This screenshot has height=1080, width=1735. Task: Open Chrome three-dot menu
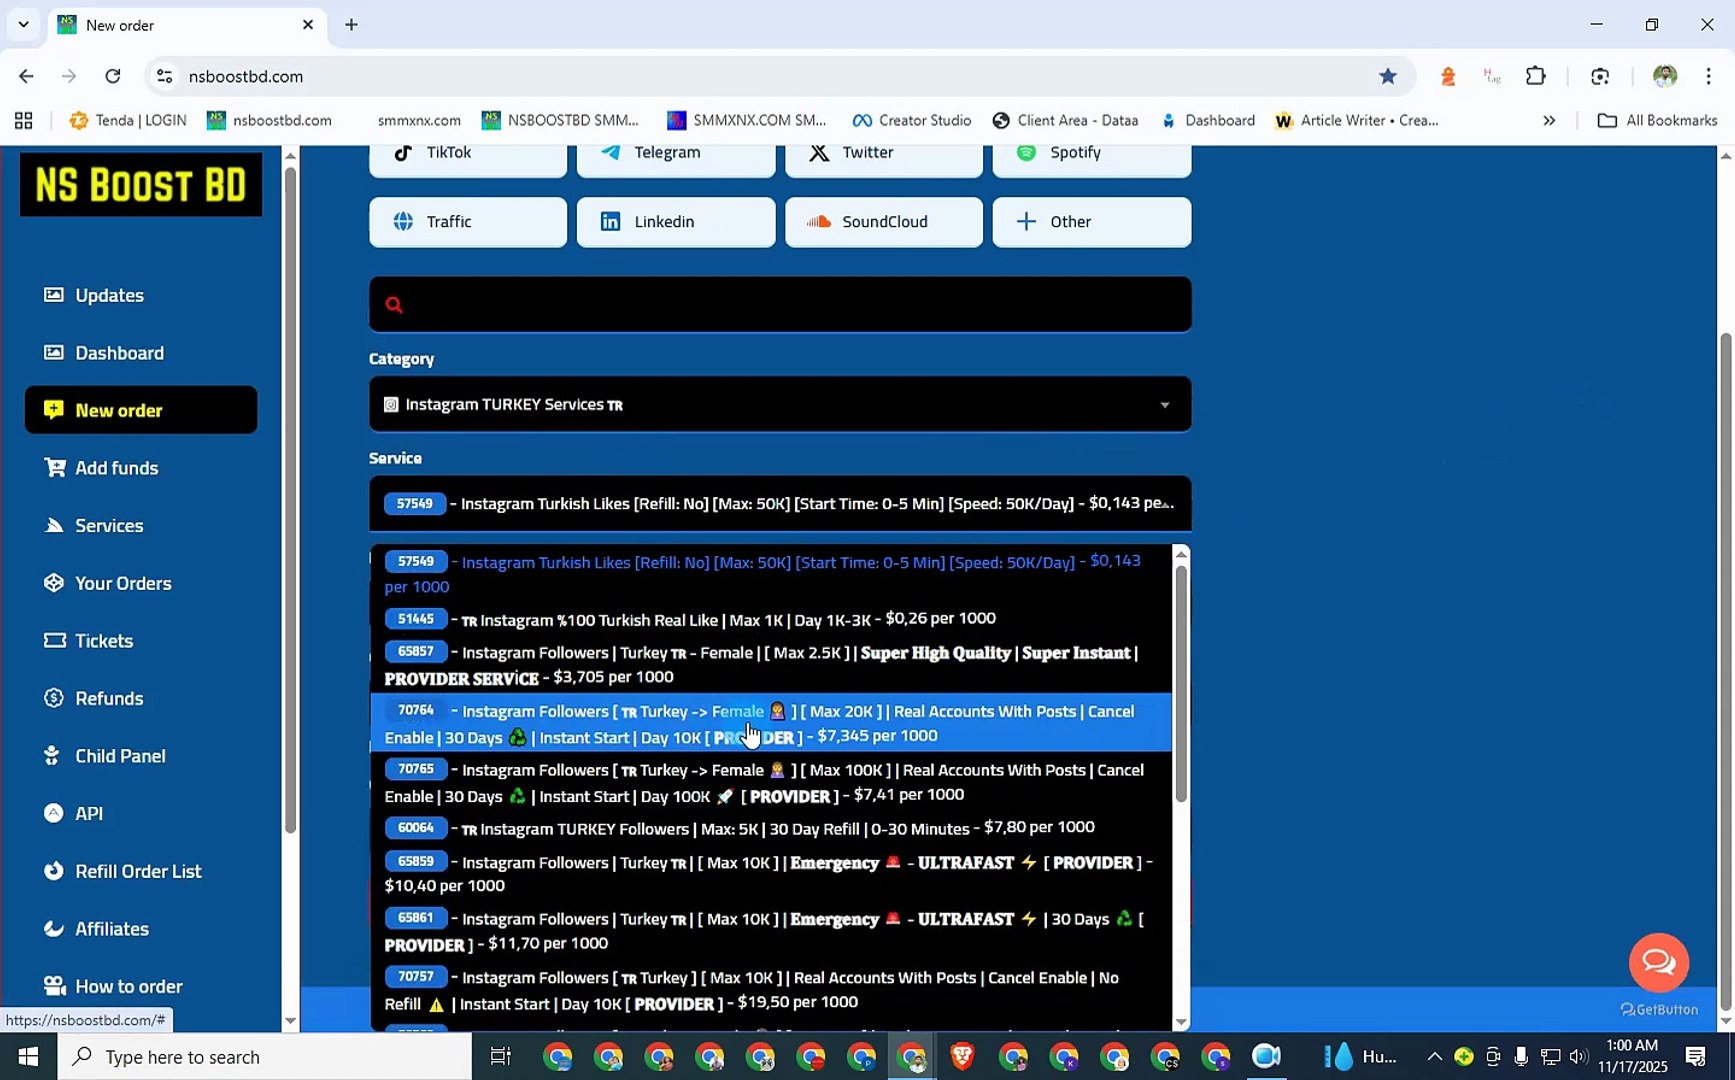point(1708,76)
